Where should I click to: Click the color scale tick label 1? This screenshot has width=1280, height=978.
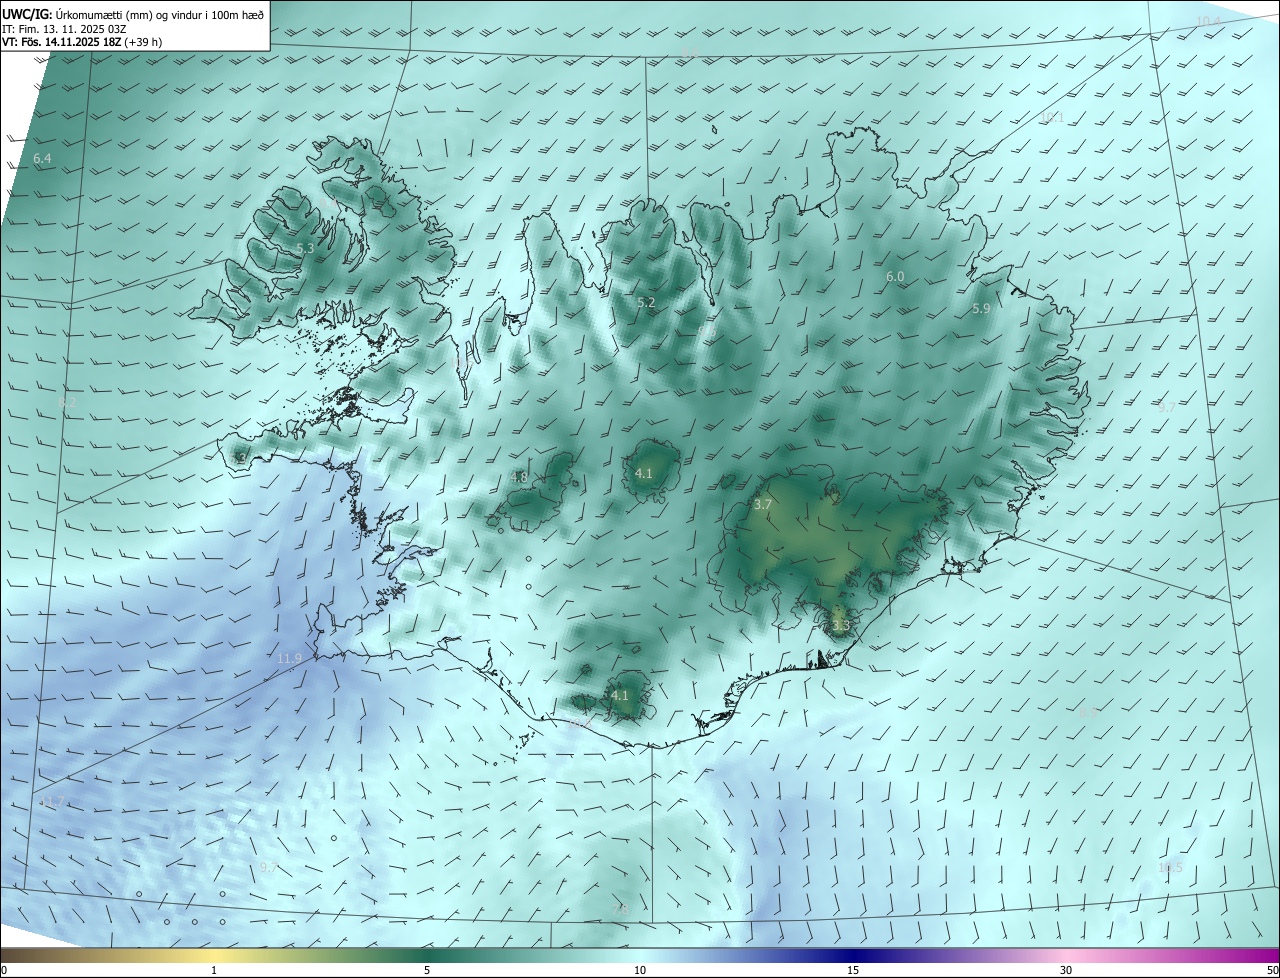click(214, 970)
